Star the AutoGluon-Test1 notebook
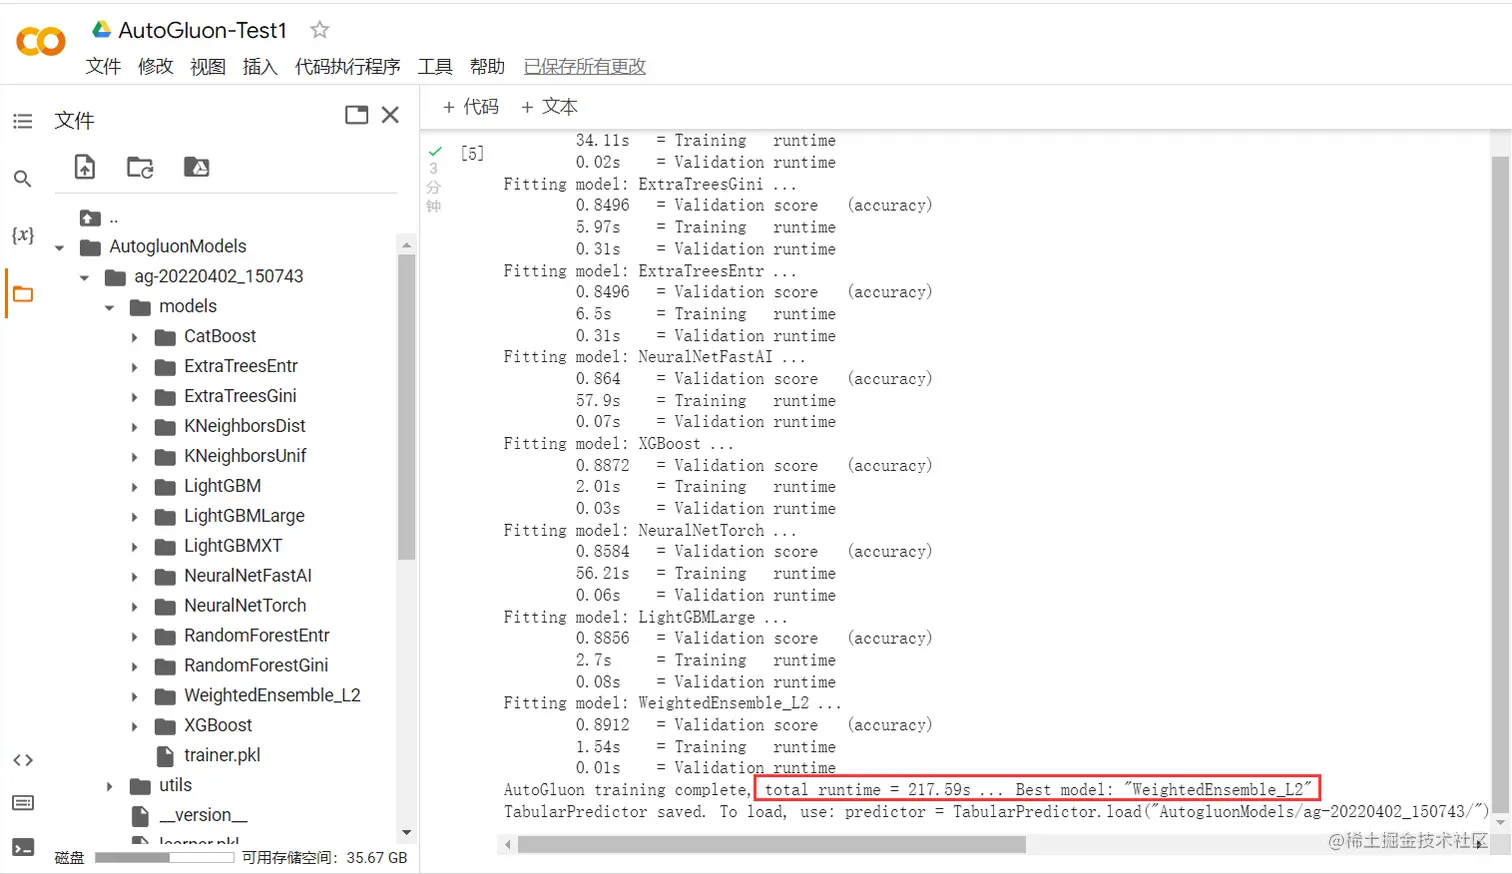The height and width of the screenshot is (874, 1512). point(319,30)
